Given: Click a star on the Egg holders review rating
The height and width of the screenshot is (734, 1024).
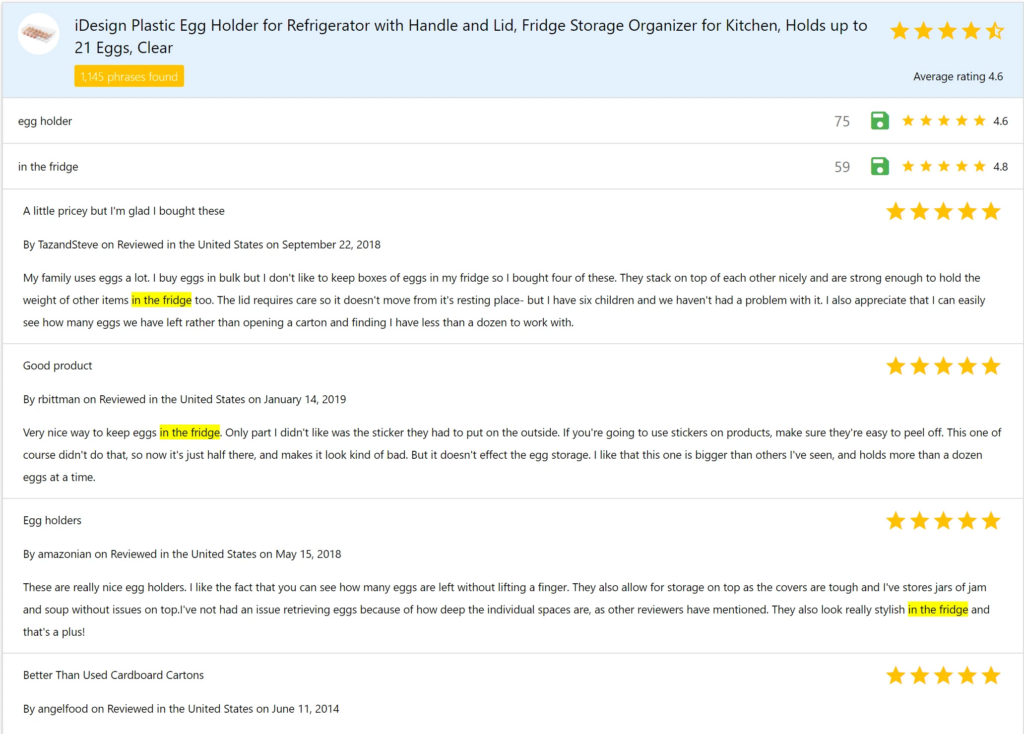Looking at the screenshot, I should [x=944, y=520].
